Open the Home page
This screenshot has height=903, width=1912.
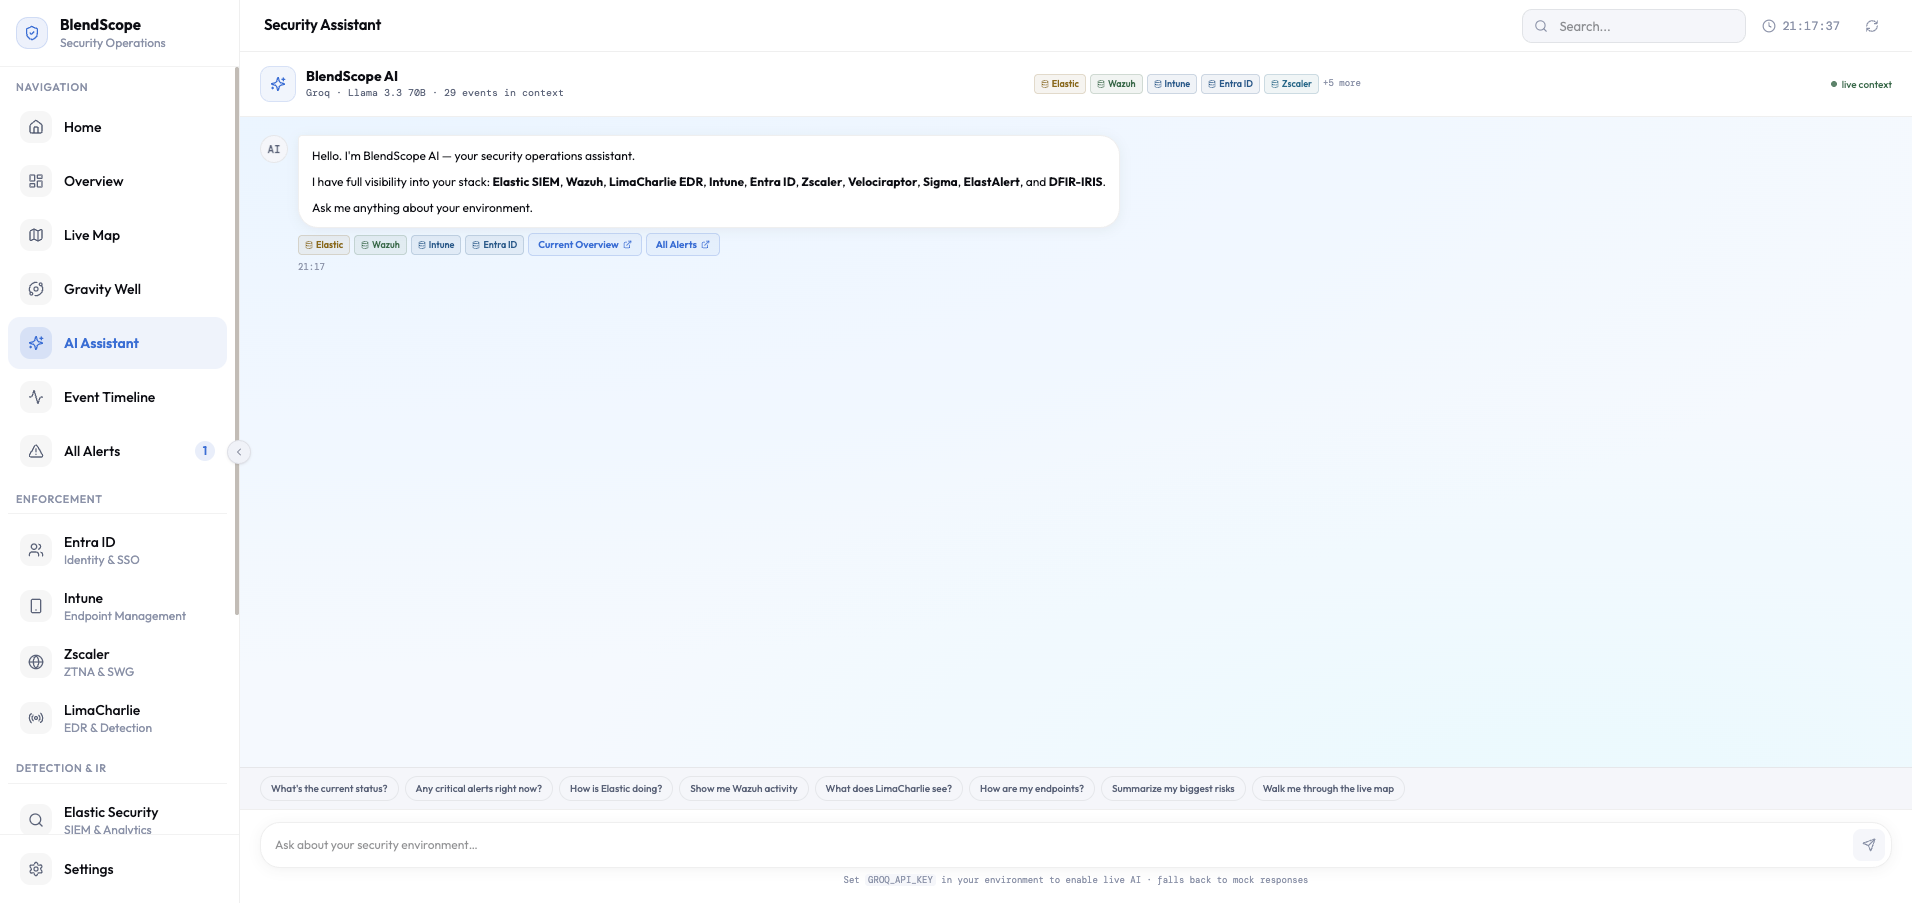[118, 127]
